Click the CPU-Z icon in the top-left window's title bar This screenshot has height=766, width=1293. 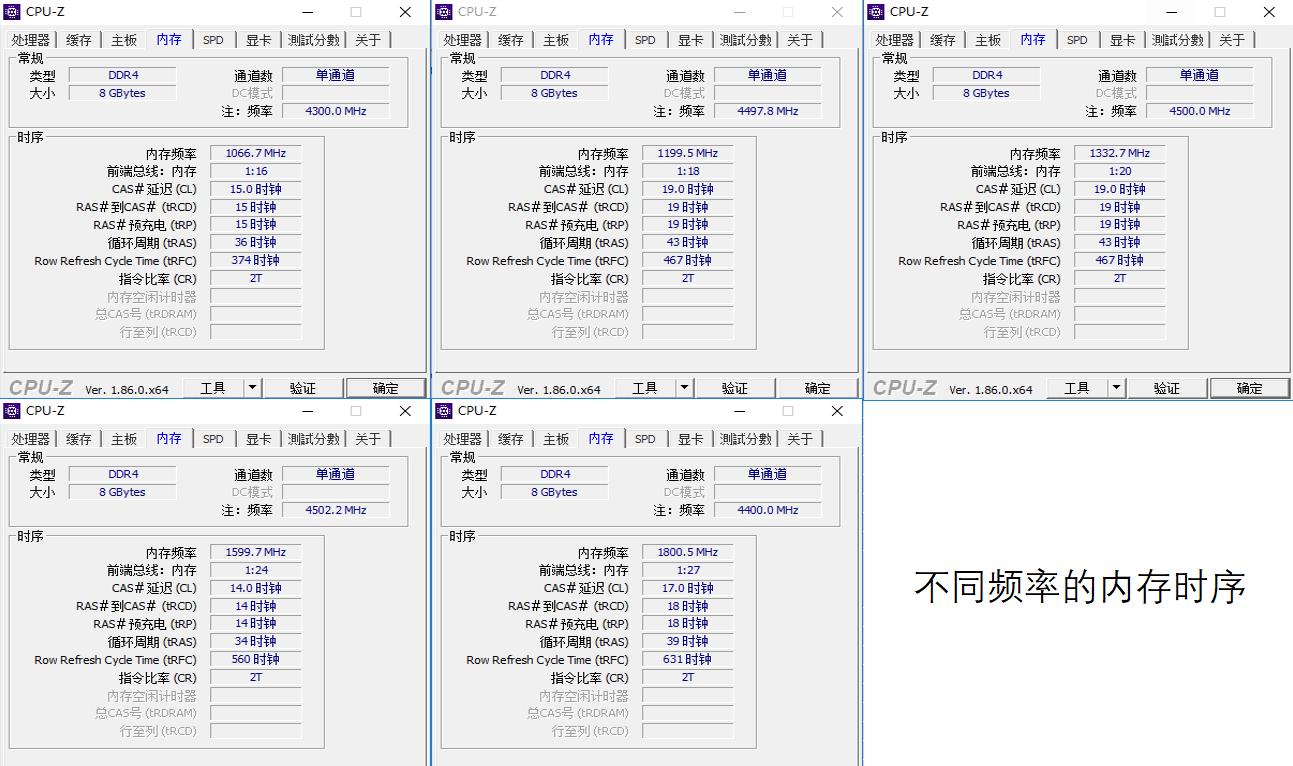11,11
